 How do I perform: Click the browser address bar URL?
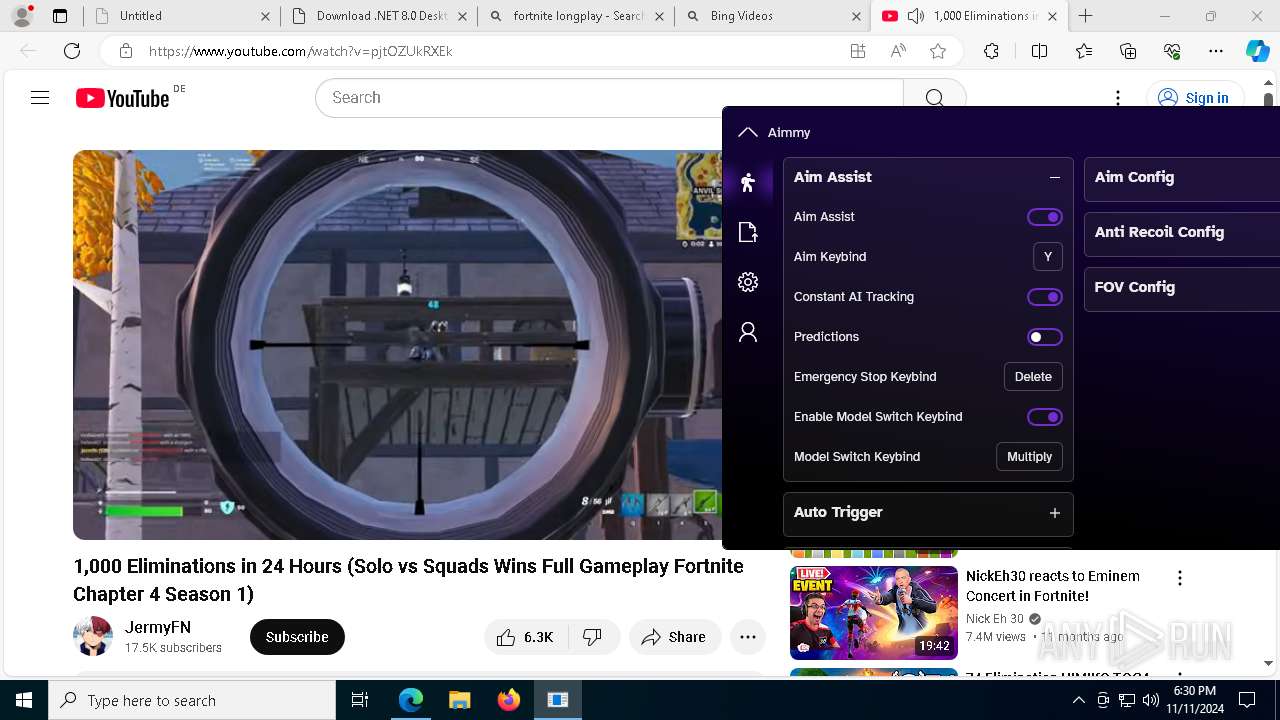tap(300, 51)
